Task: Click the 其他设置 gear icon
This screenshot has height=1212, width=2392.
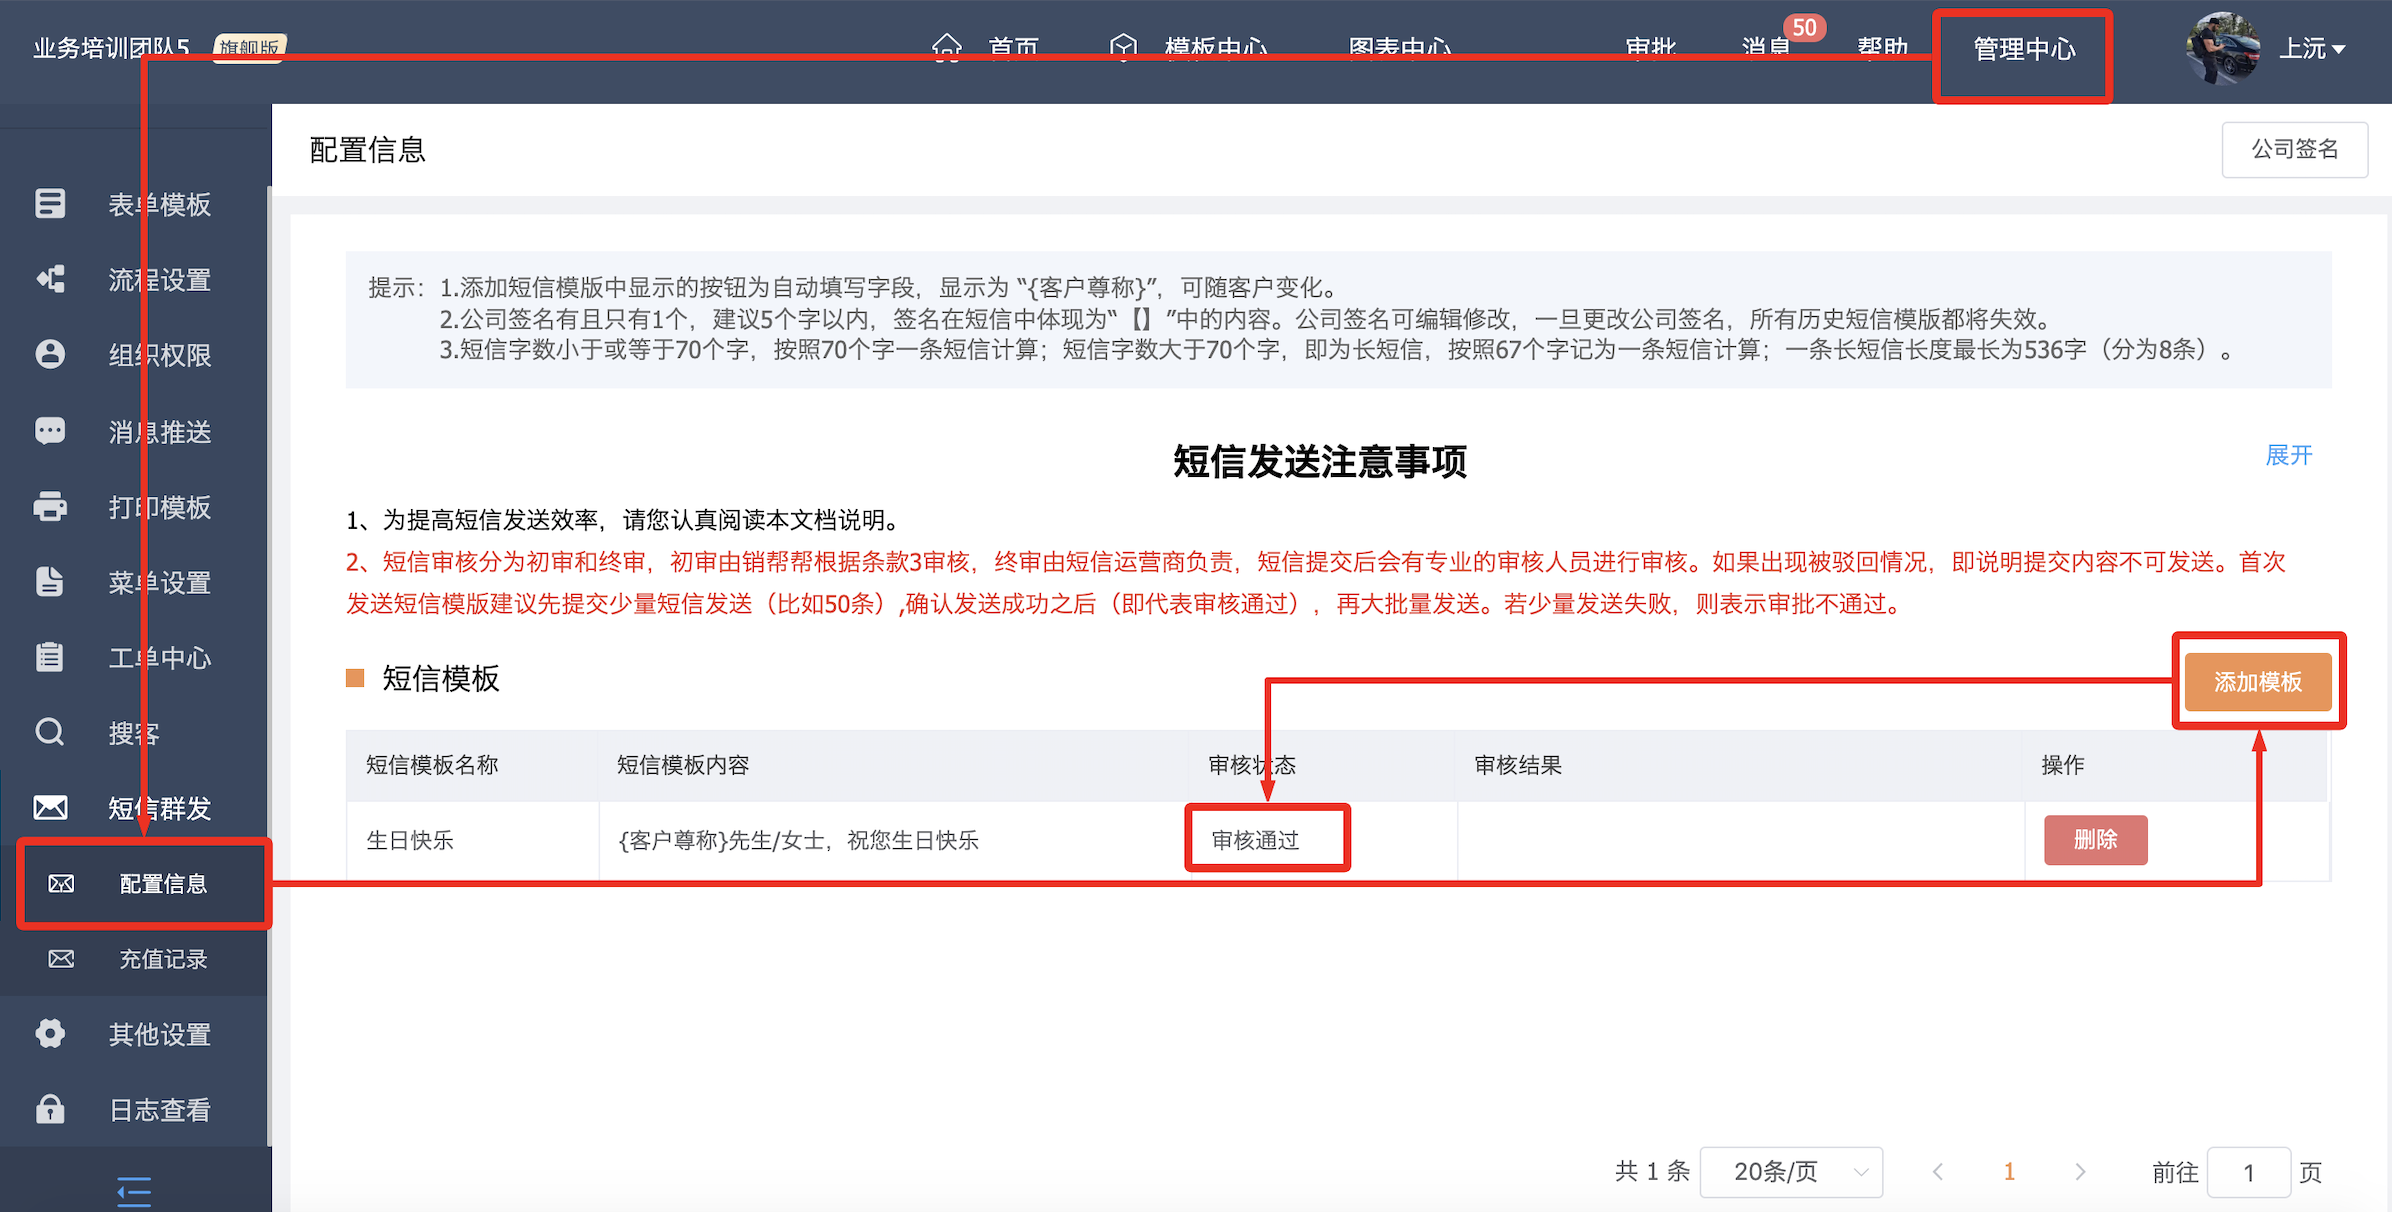Action: [50, 1034]
